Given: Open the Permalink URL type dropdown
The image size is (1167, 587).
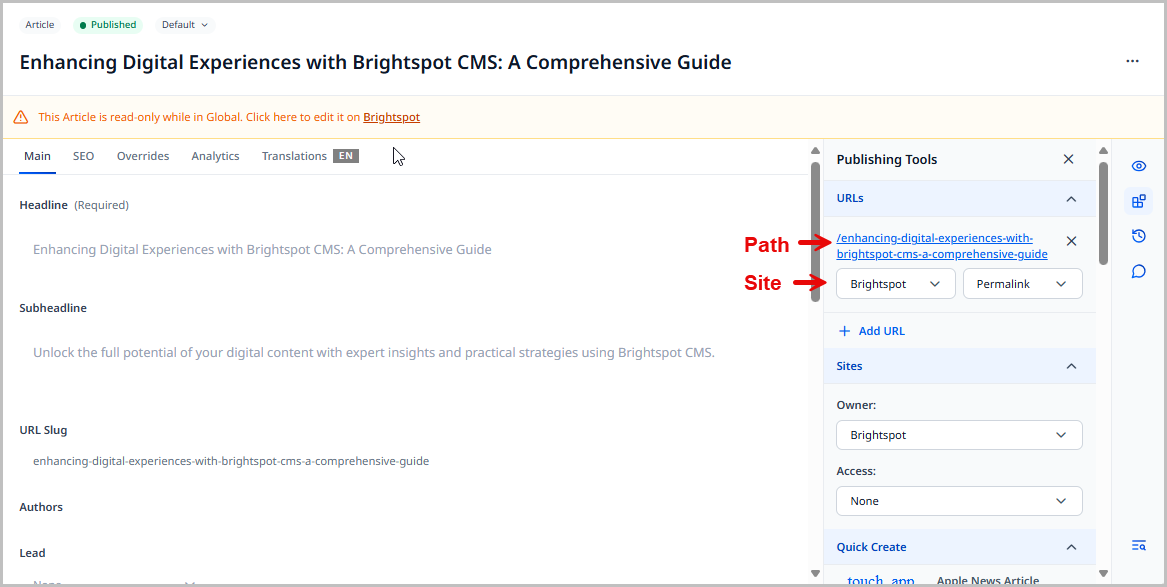Looking at the screenshot, I should [1022, 283].
